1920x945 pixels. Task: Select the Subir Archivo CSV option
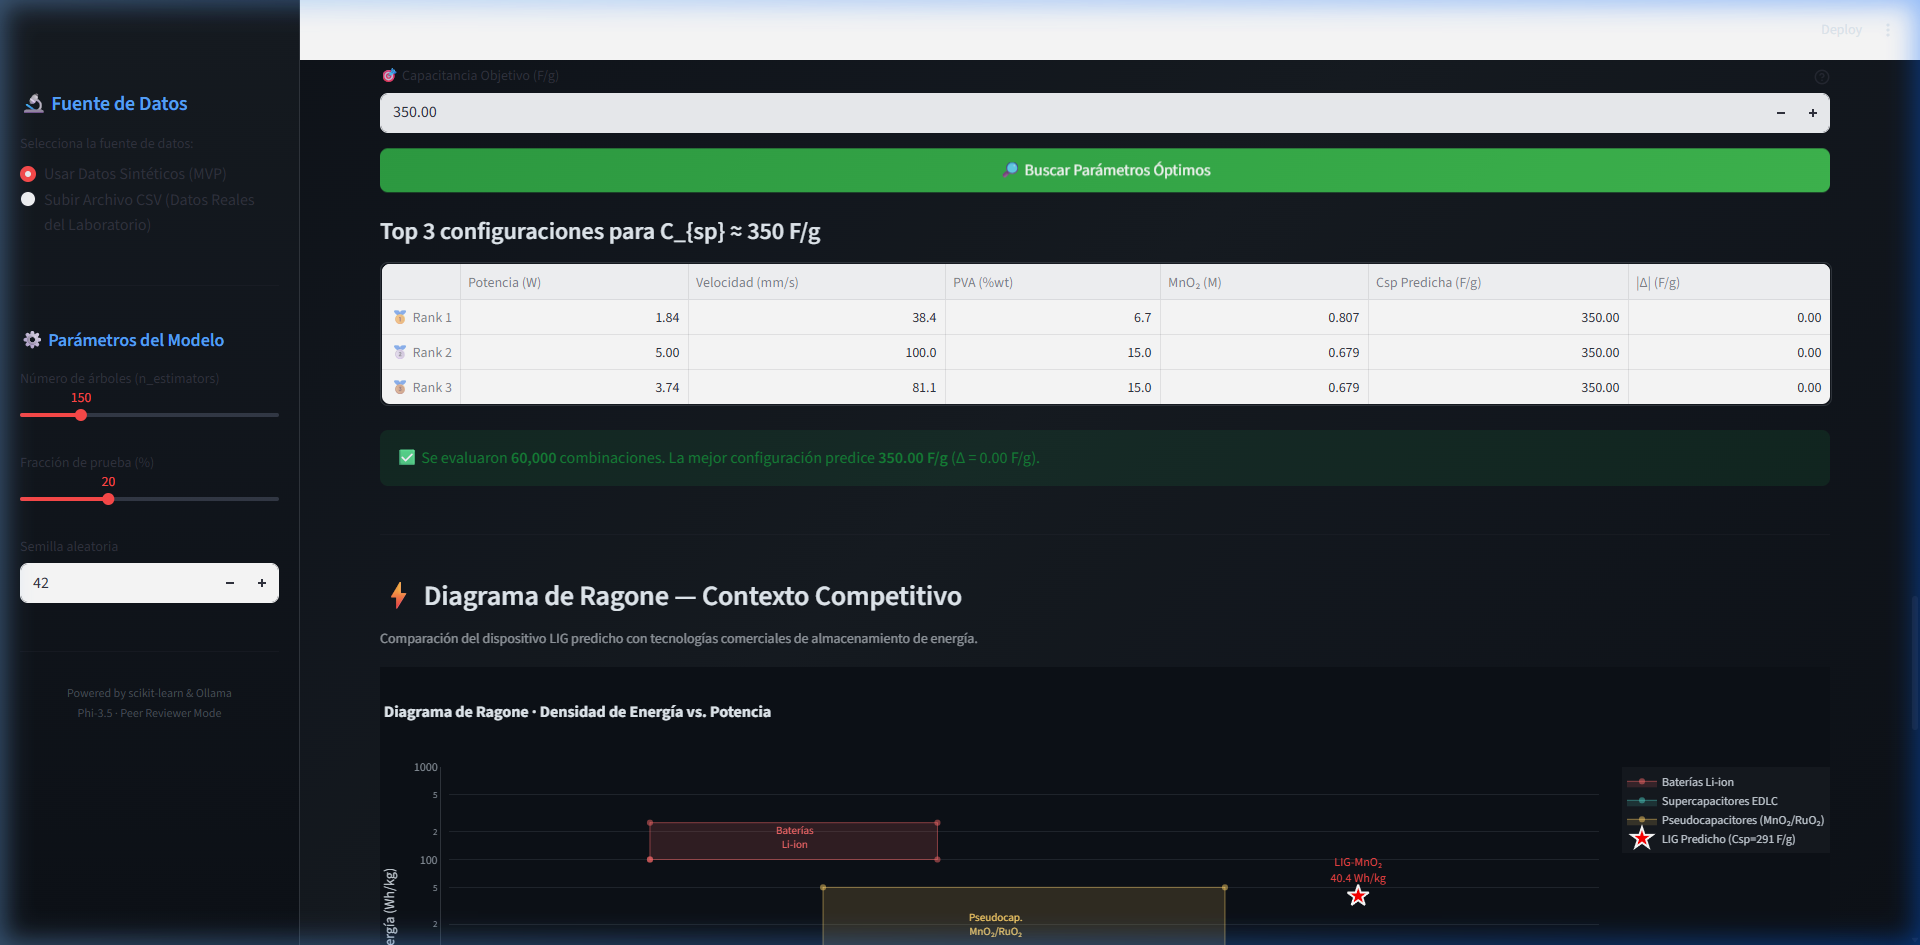pos(28,199)
